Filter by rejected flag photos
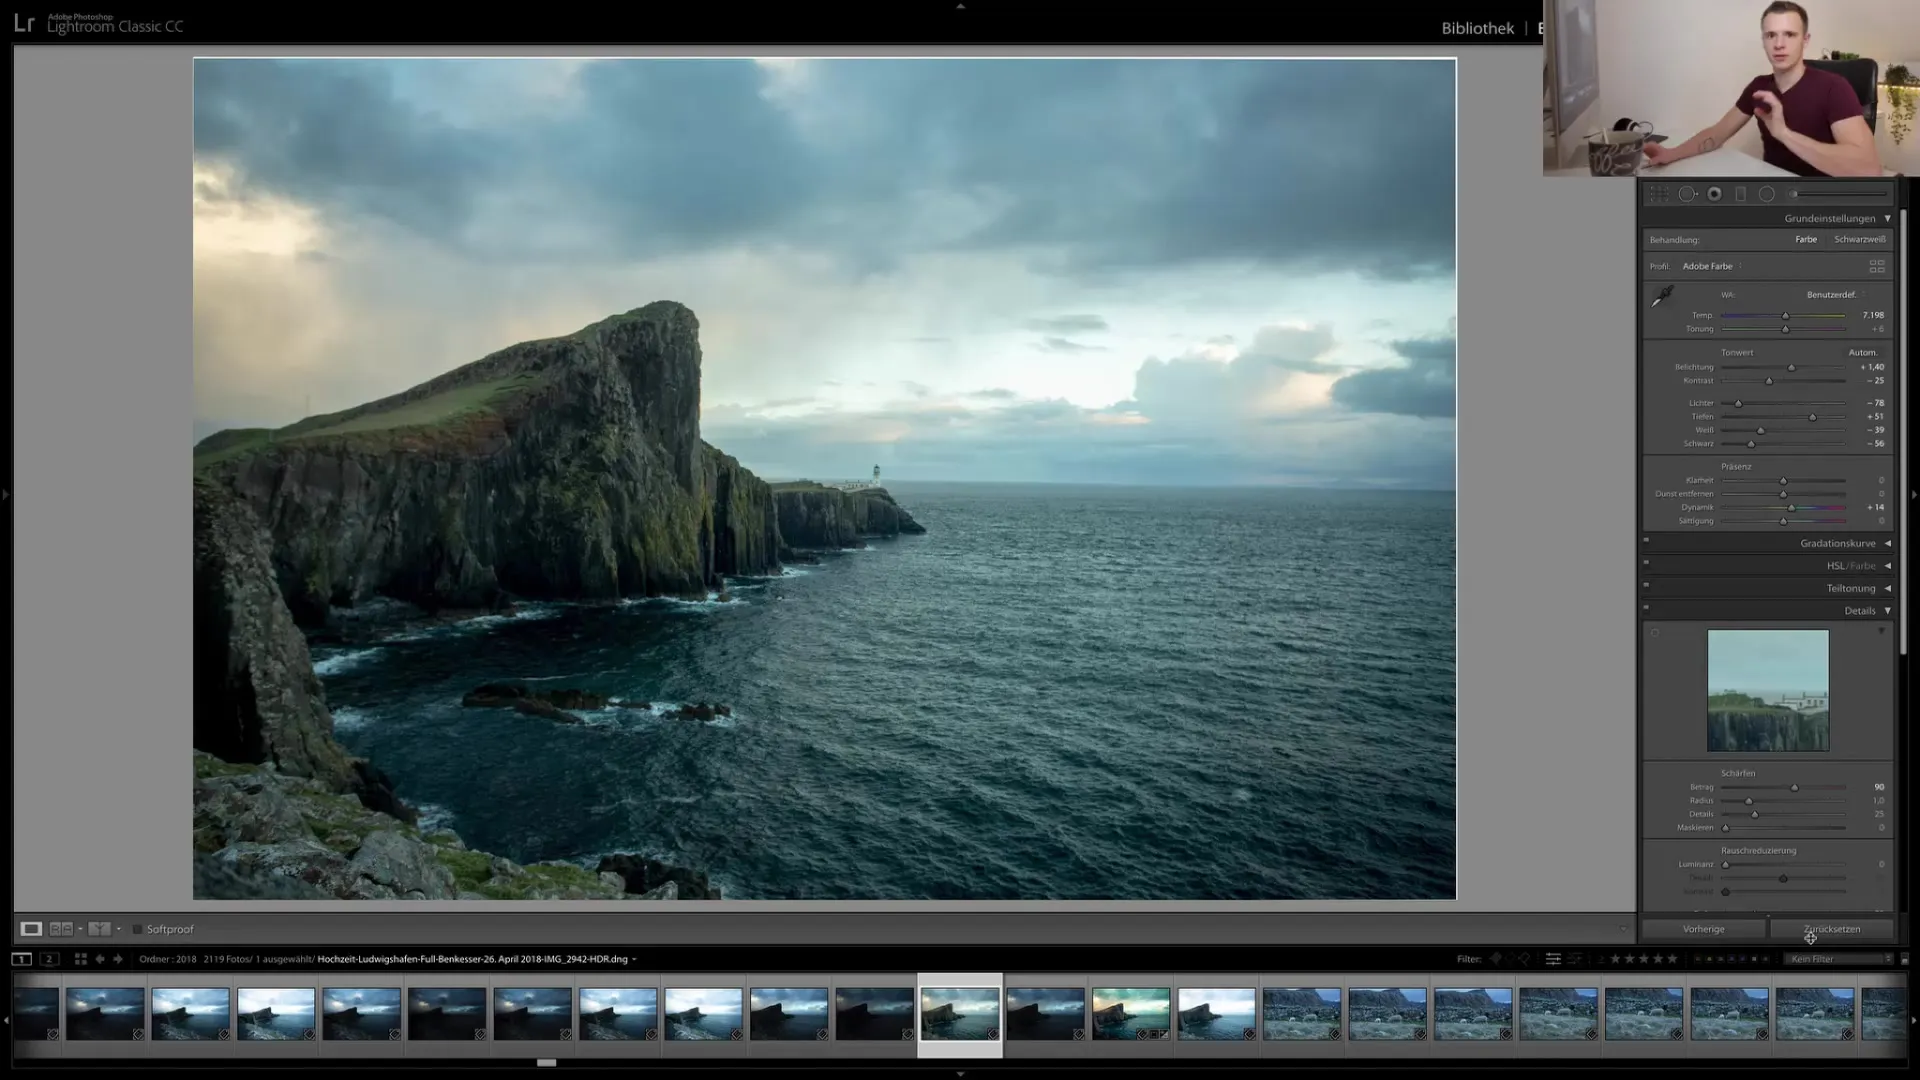 coord(1524,959)
